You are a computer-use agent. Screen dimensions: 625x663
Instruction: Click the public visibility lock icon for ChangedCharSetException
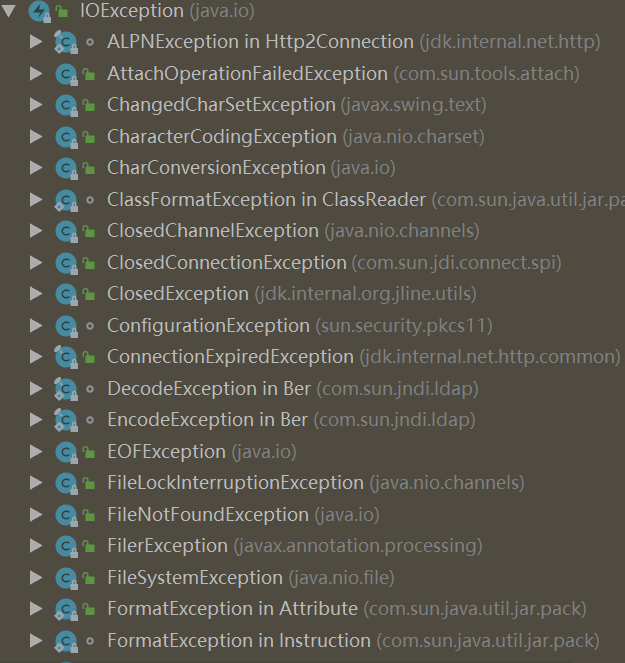(89, 105)
